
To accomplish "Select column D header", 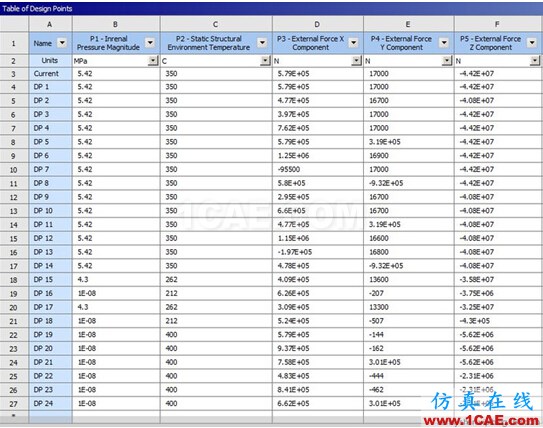I will click(x=317, y=24).
